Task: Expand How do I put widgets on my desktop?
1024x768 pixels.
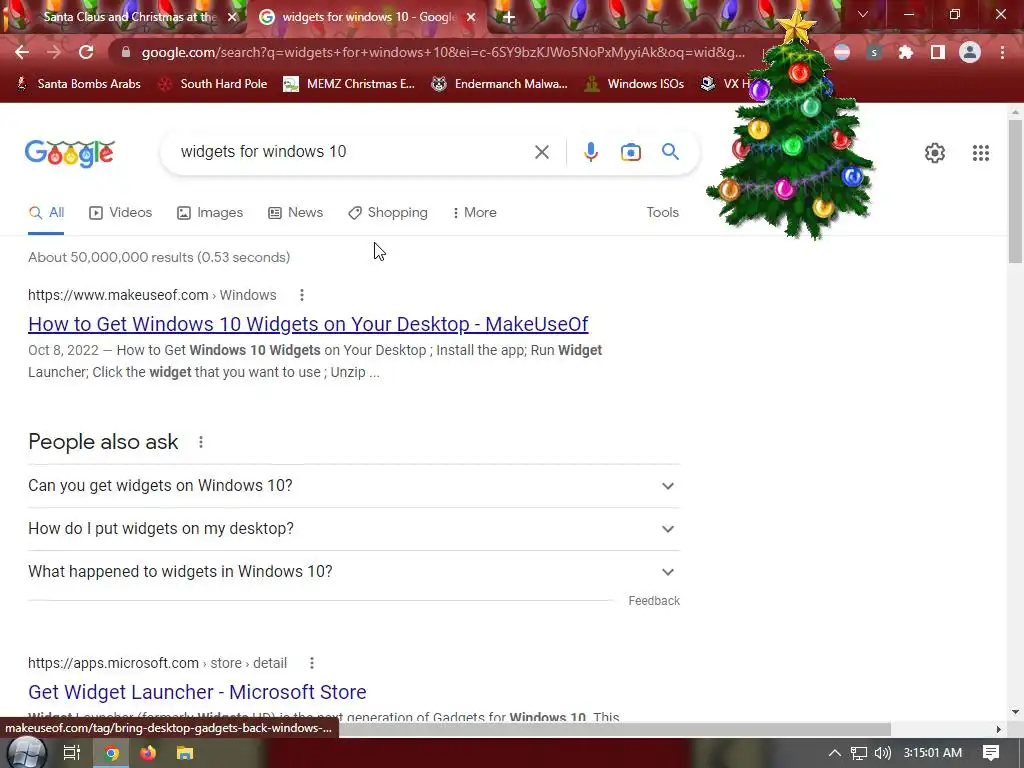Action: tap(354, 529)
